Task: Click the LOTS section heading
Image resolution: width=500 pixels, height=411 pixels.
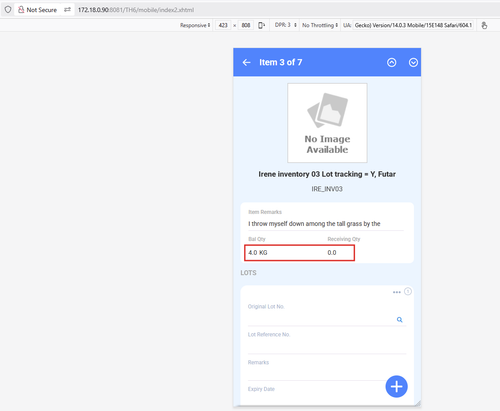Action: (248, 273)
